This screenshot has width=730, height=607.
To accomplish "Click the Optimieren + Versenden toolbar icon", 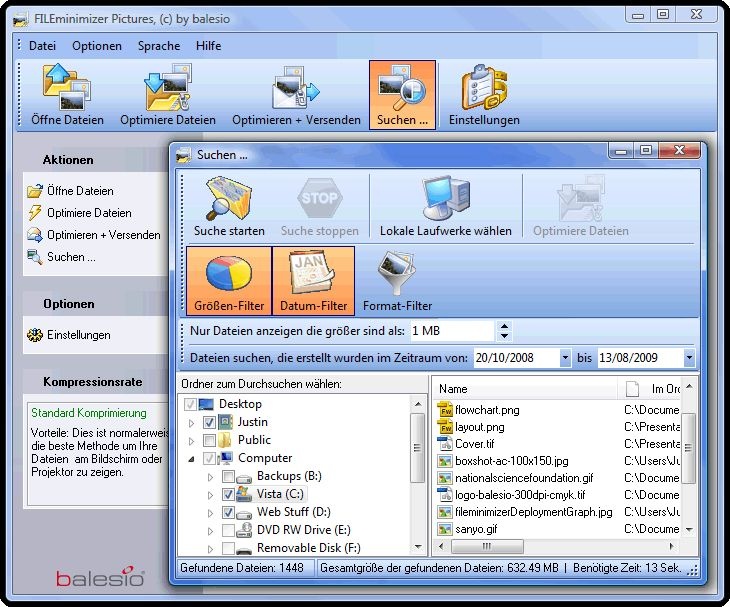I will pos(296,88).
